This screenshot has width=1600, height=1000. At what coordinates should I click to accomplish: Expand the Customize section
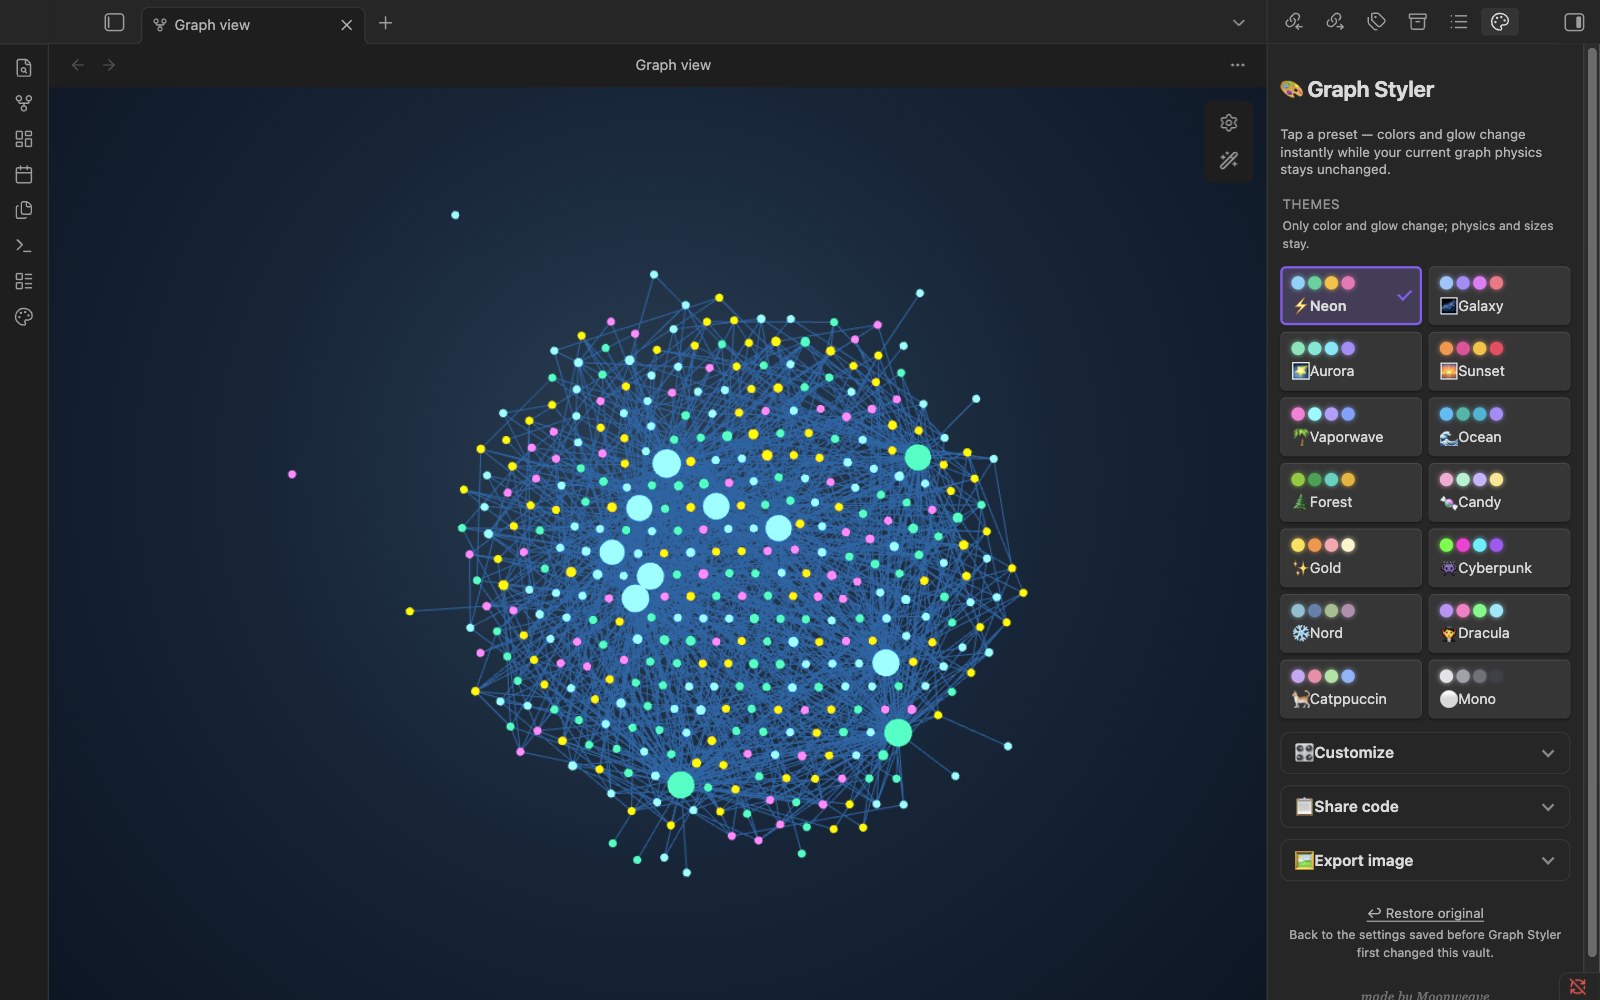tap(1425, 753)
